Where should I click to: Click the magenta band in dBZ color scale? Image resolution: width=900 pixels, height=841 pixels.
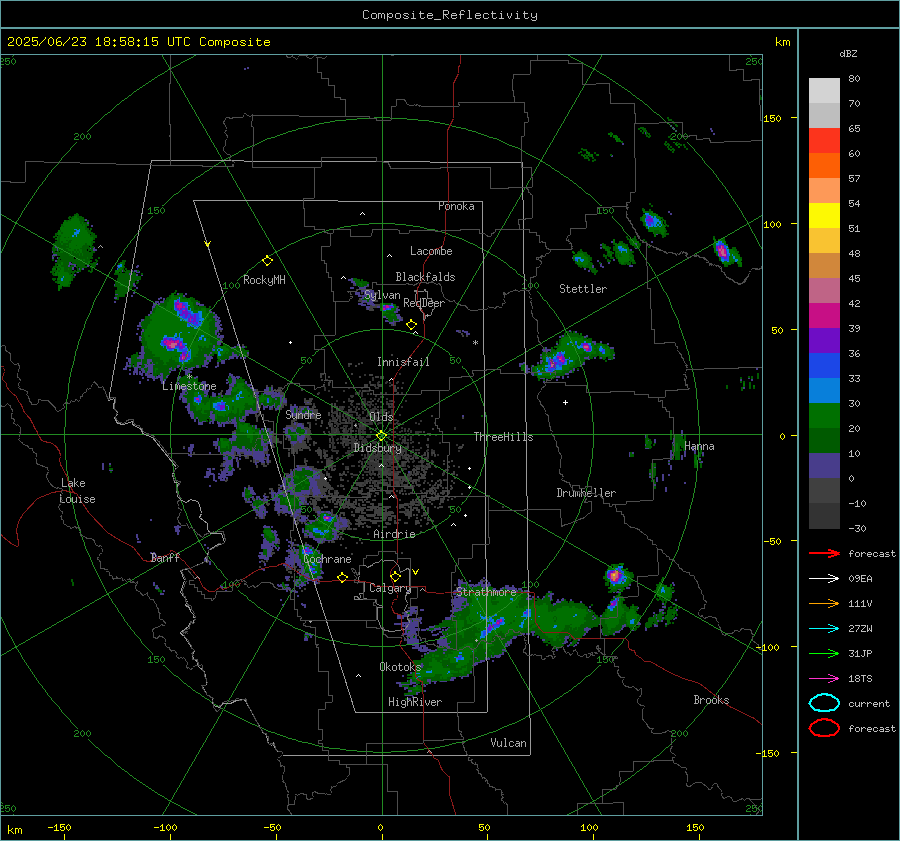(x=824, y=316)
